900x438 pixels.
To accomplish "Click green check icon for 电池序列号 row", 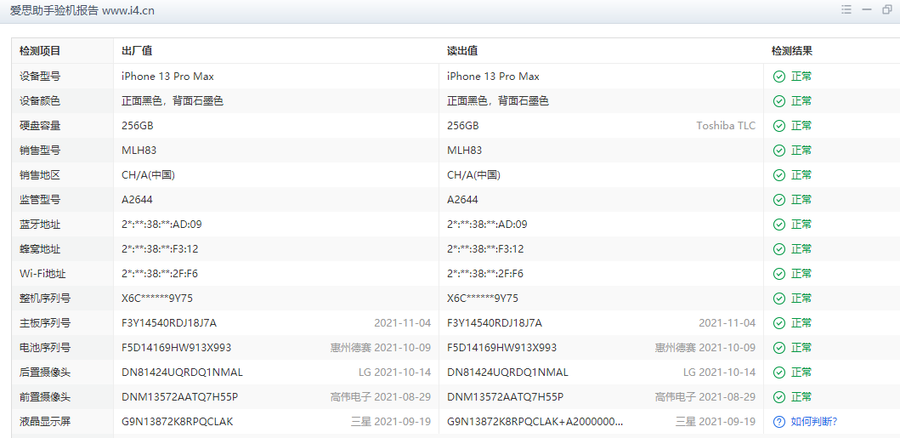I will point(779,348).
